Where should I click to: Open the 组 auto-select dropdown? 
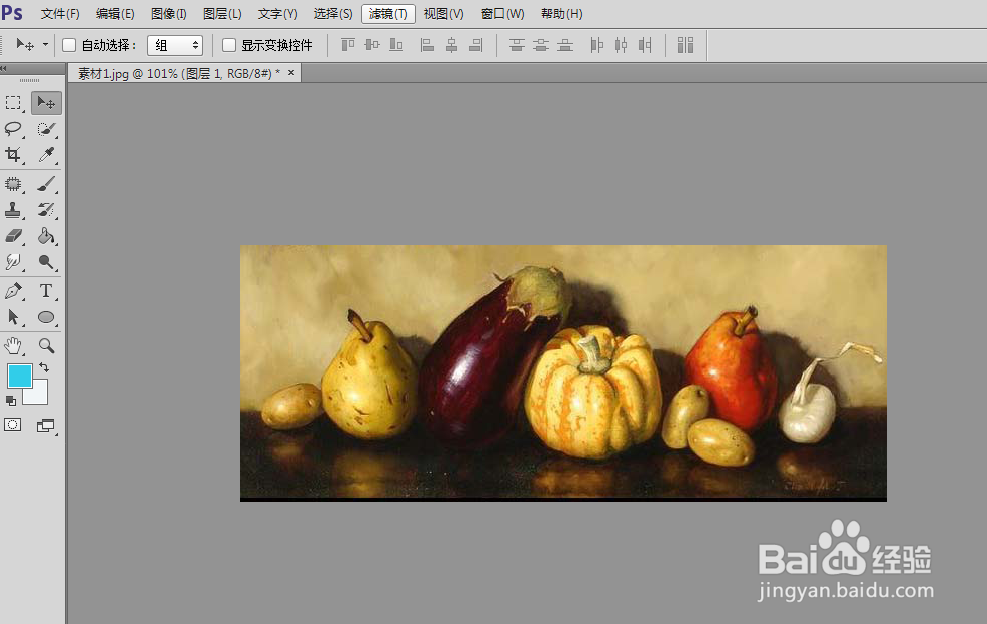pyautogui.click(x=175, y=45)
